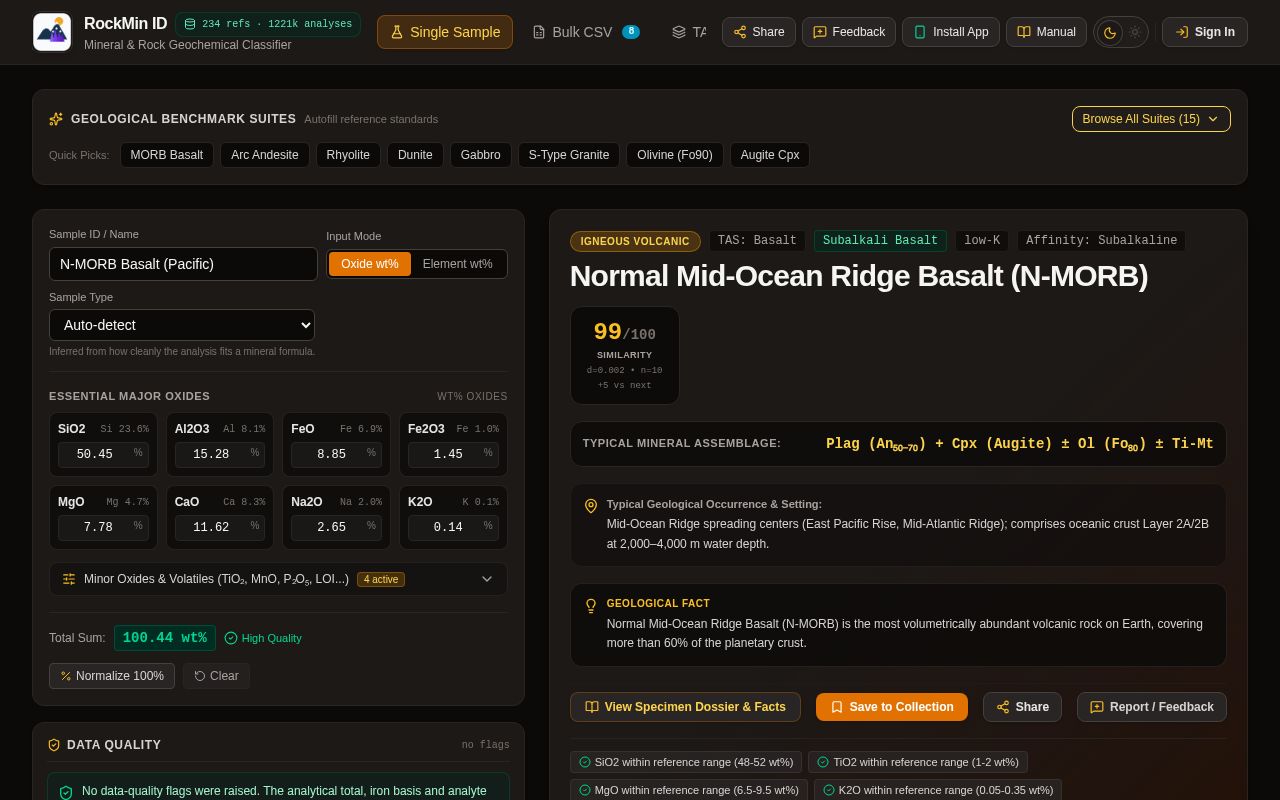Pick Rhyolite quick pick
1280x800 pixels.
tap(348, 155)
